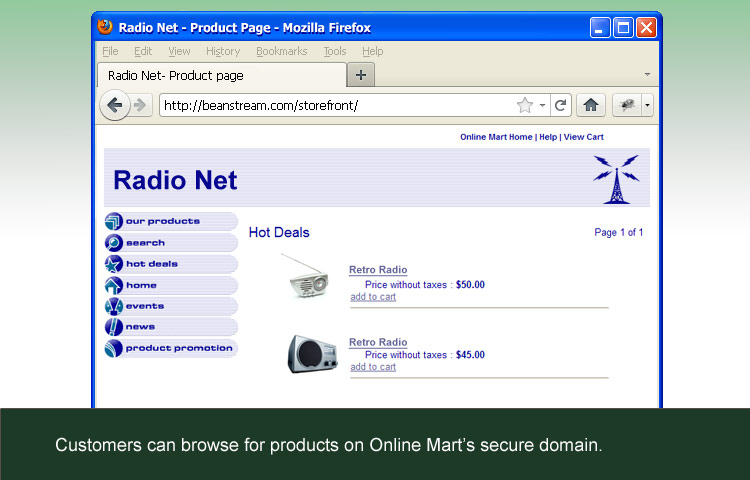
Task: Click the events label in sidebar
Action: (x=145, y=306)
